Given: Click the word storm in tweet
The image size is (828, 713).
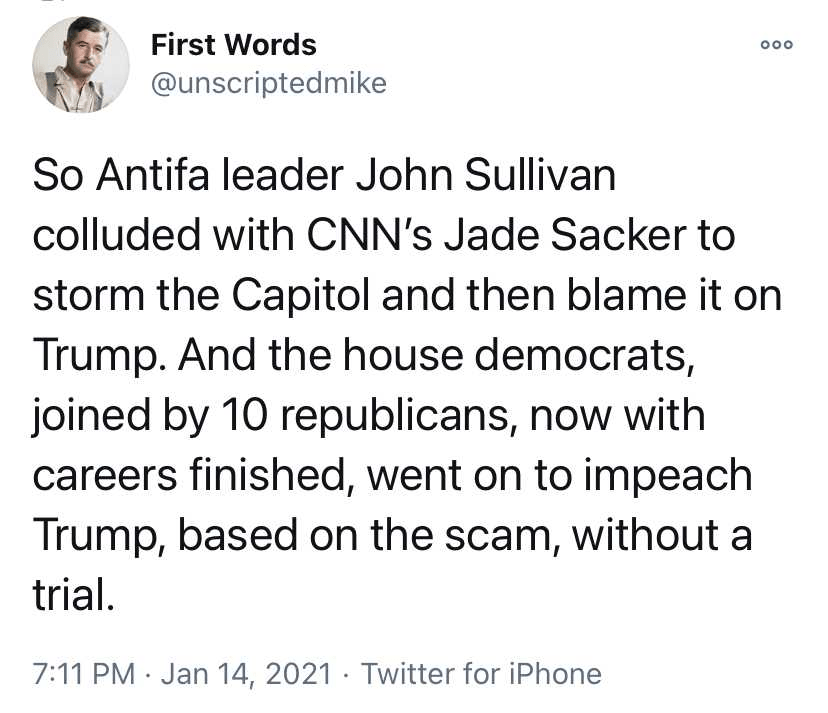Looking at the screenshot, I should [82, 297].
